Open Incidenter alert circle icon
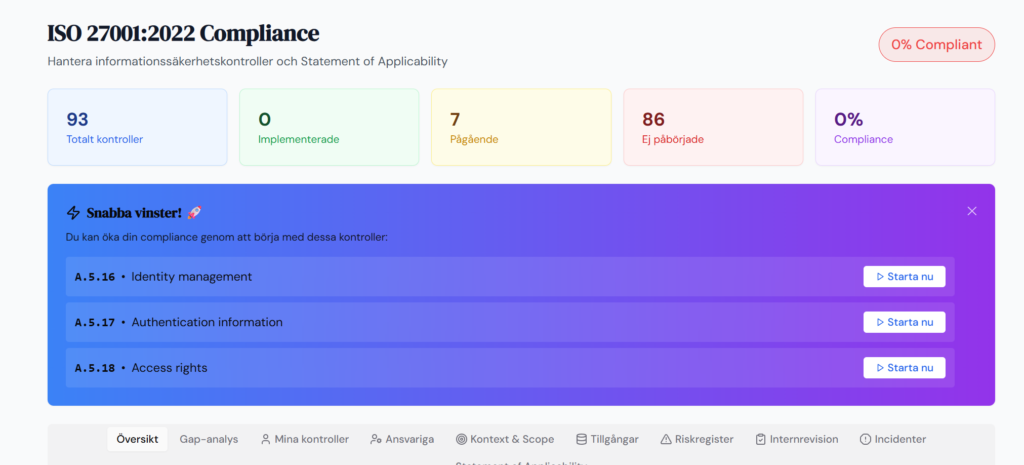The height and width of the screenshot is (465, 1024). (865, 439)
